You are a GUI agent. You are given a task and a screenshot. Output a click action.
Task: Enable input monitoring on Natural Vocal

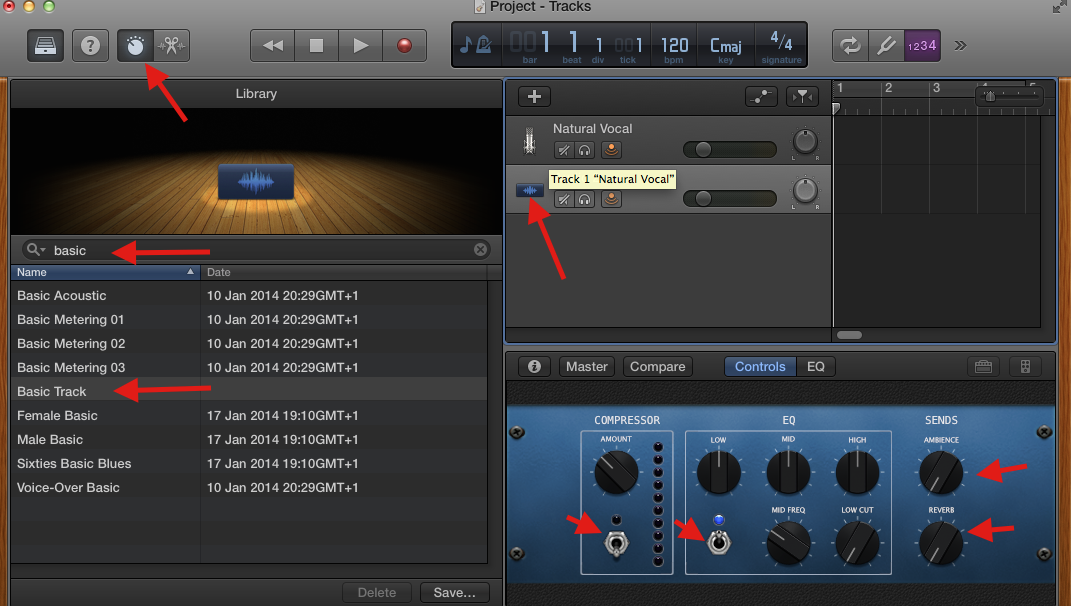coord(611,150)
